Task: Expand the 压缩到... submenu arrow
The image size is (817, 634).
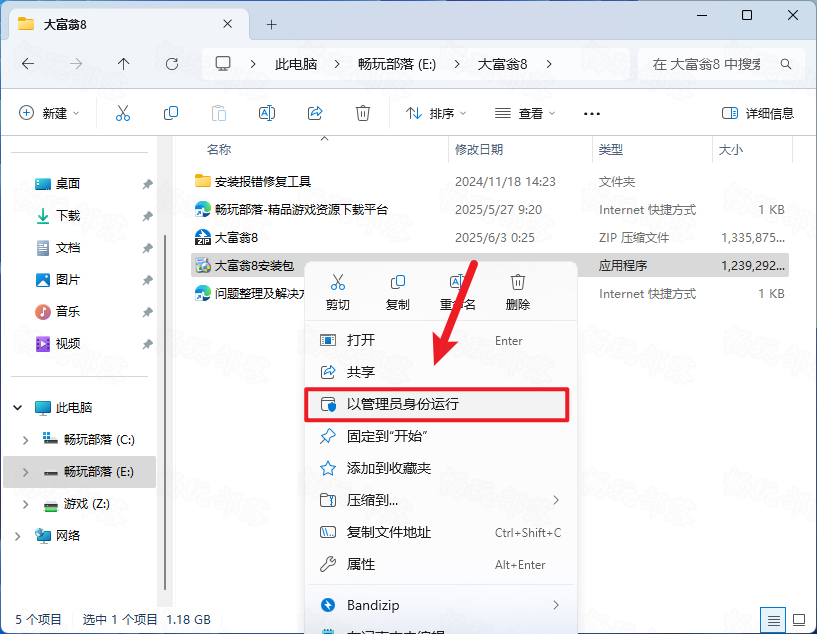Action: [x=556, y=500]
